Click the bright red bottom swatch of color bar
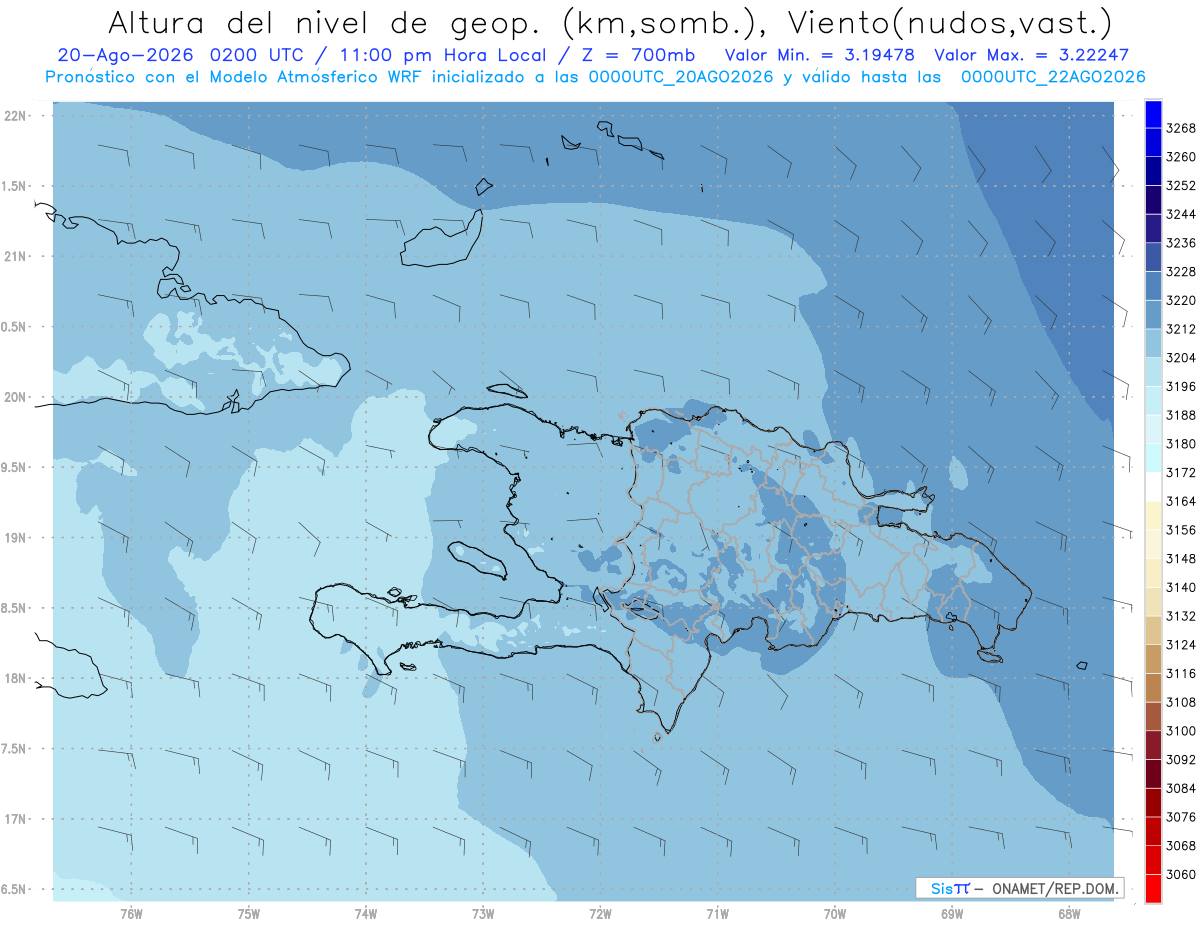Image resolution: width=1200 pixels, height=927 pixels. [x=1152, y=888]
